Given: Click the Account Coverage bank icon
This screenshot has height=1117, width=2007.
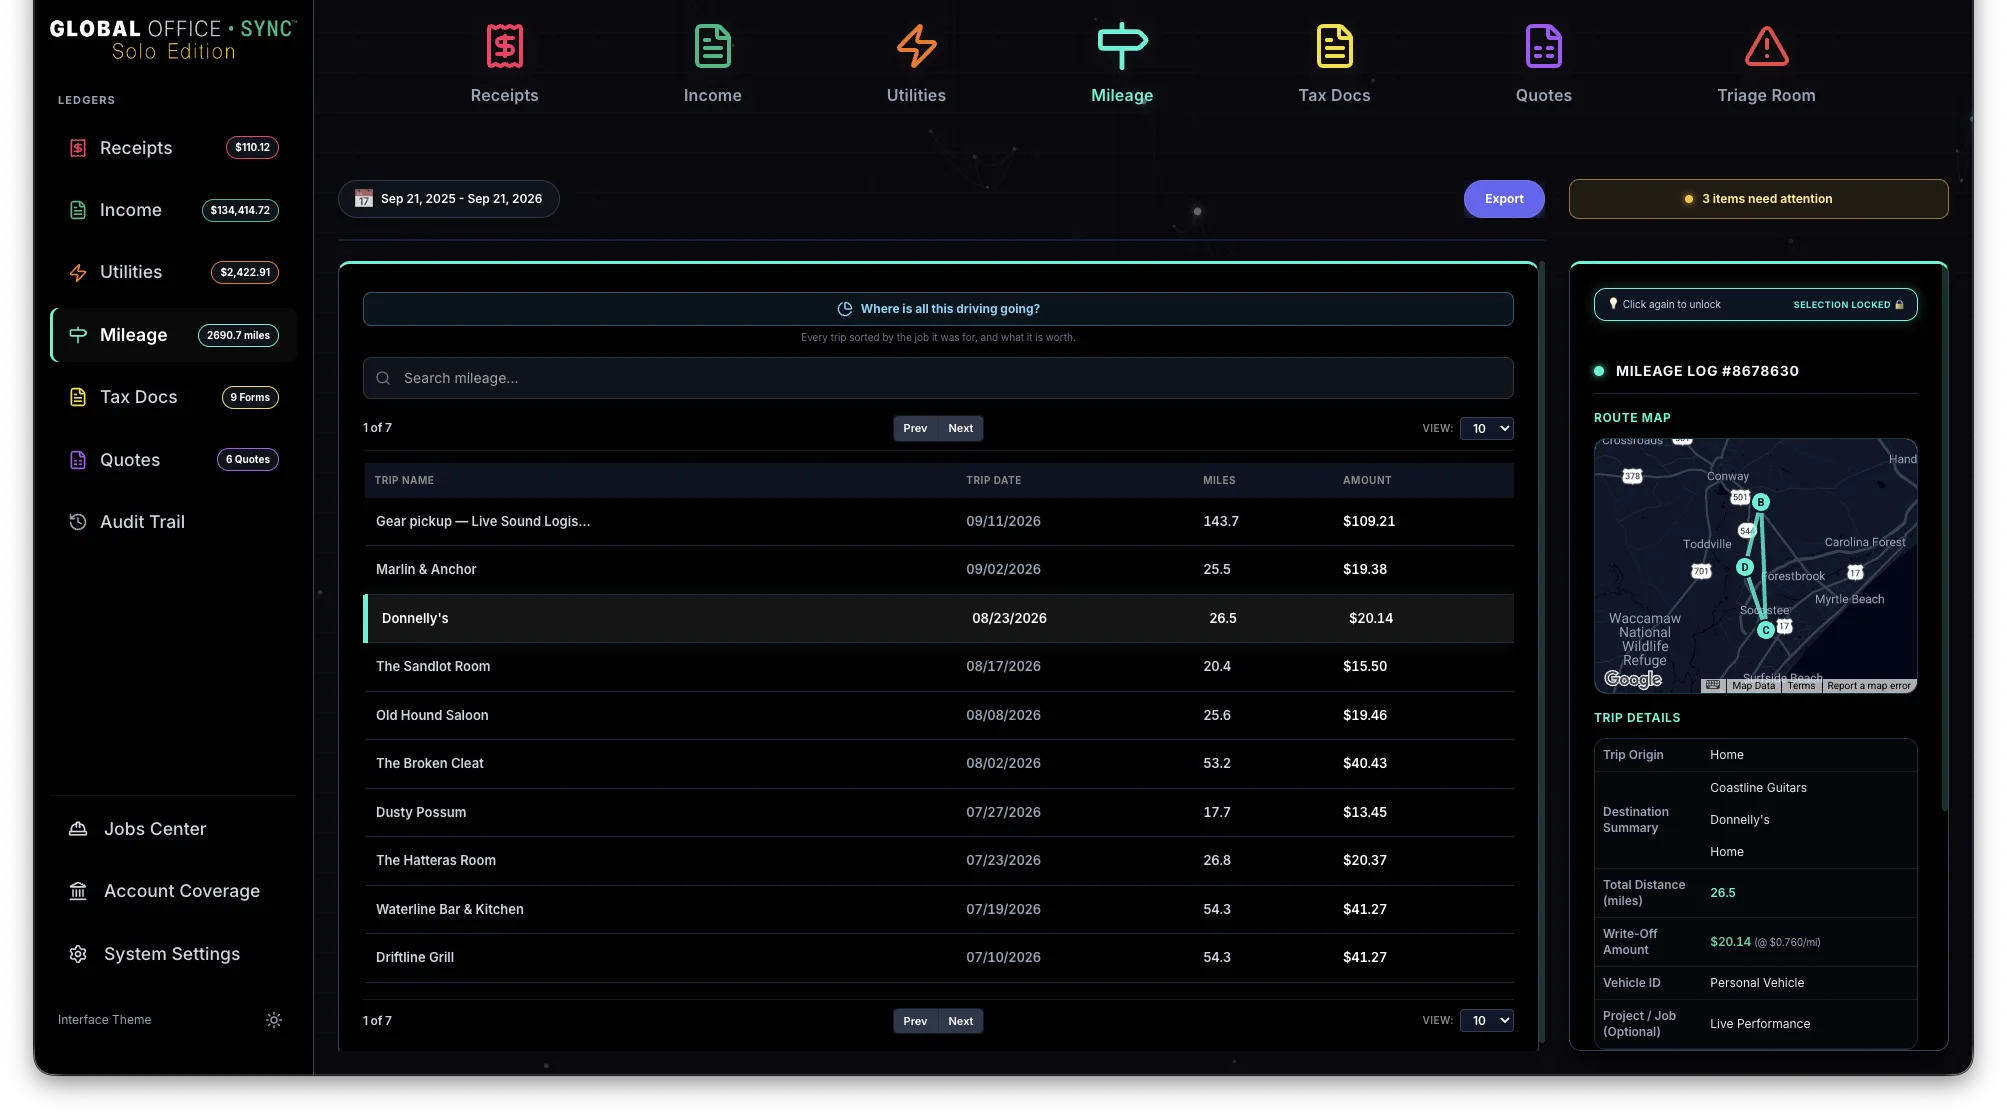Looking at the screenshot, I should click(x=78, y=891).
